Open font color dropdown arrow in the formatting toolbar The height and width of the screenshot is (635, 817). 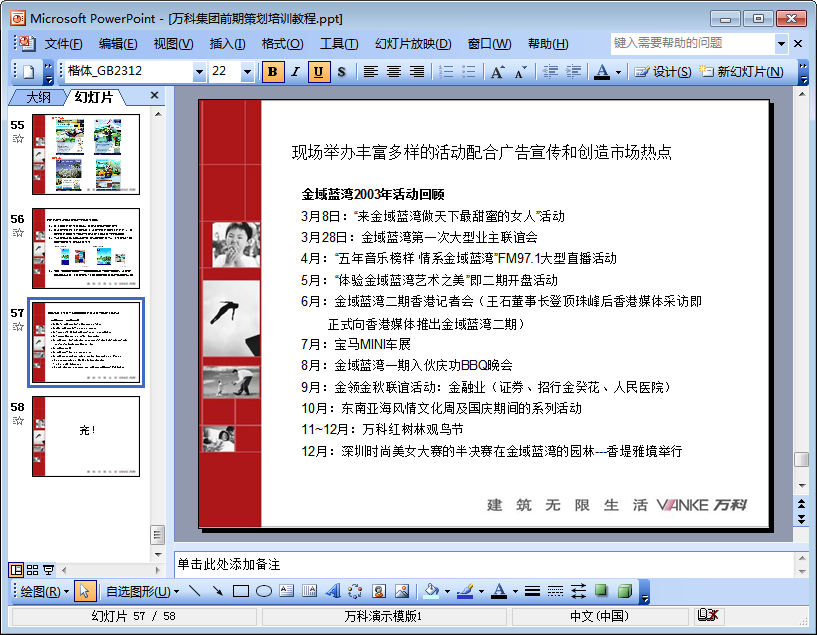(618, 72)
